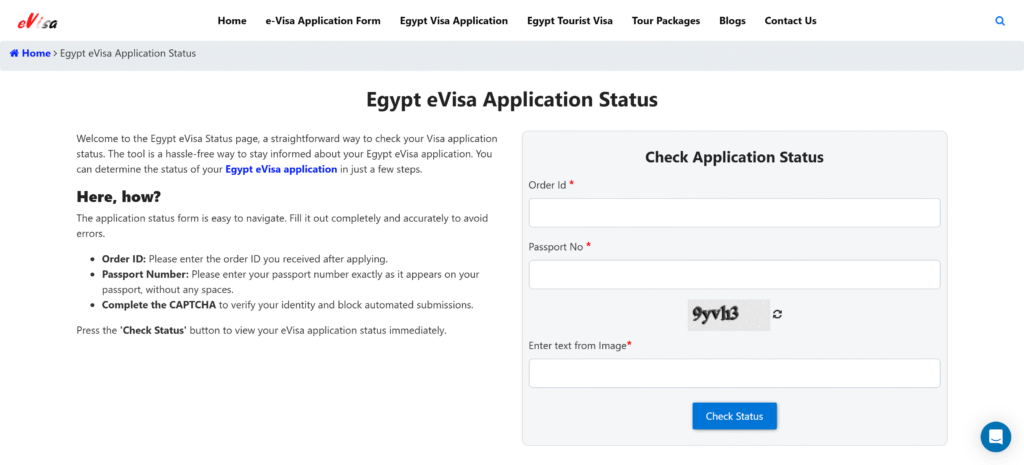The image size is (1024, 465).
Task: Click the Home breadcrumb link
Action: 35,53
